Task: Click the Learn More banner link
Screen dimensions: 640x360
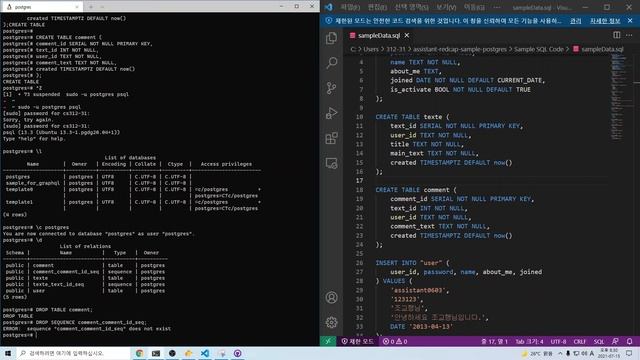Action: pyautogui.click(x=605, y=20)
